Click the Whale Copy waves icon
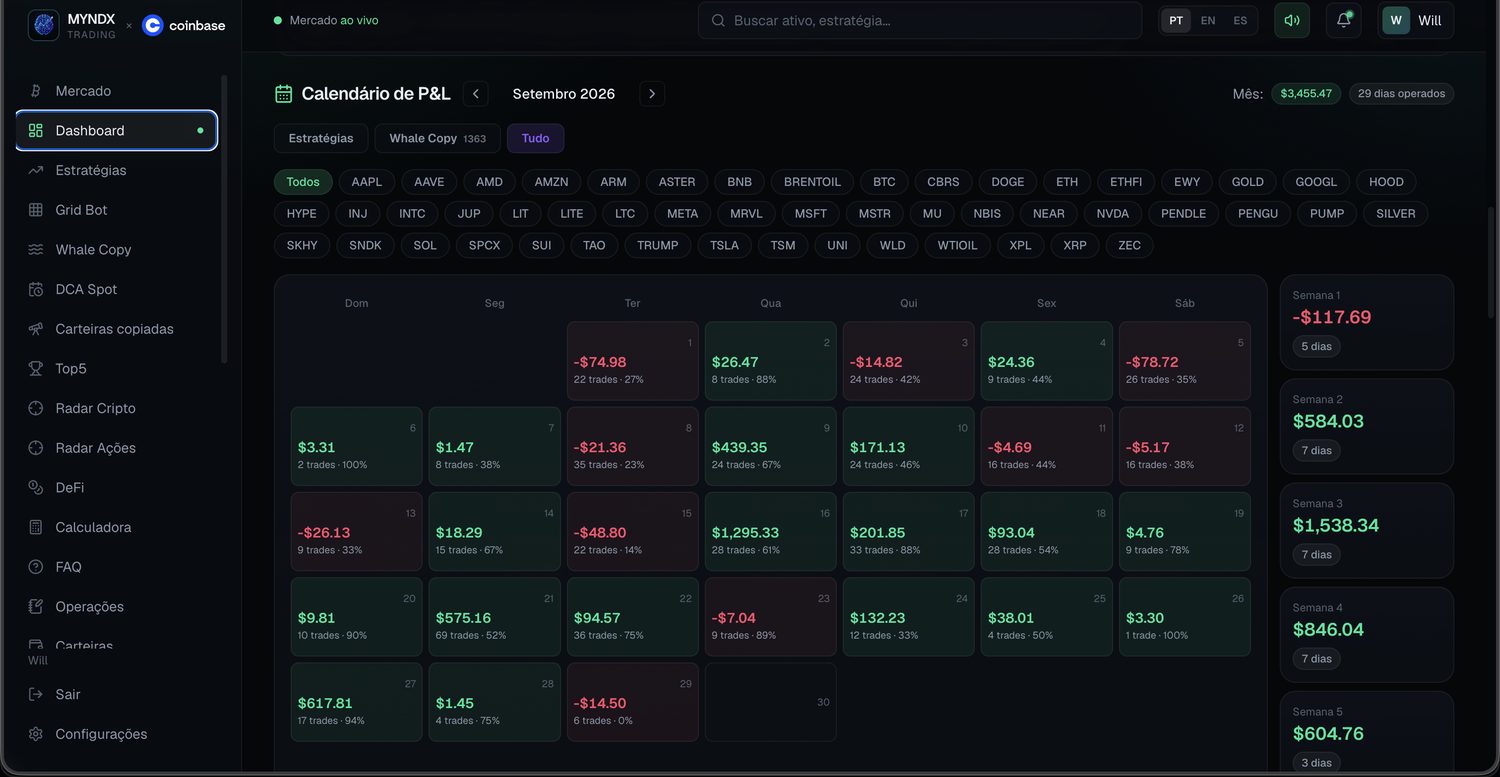 pos(36,250)
